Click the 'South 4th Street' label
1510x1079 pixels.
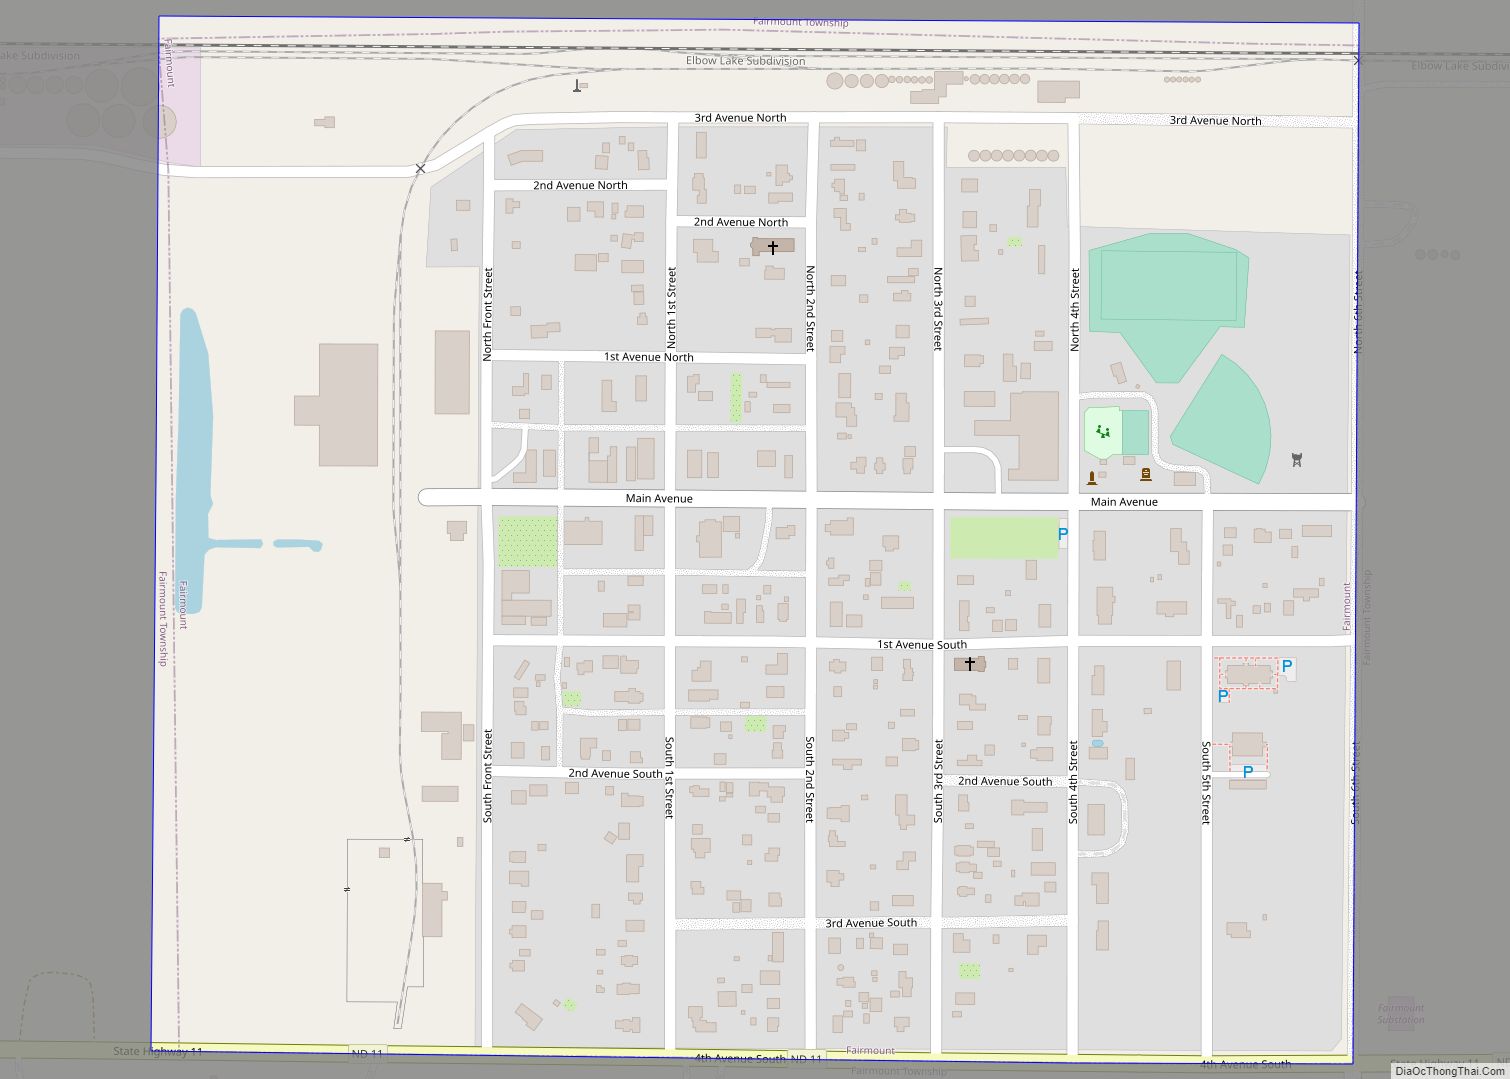coord(1073,782)
